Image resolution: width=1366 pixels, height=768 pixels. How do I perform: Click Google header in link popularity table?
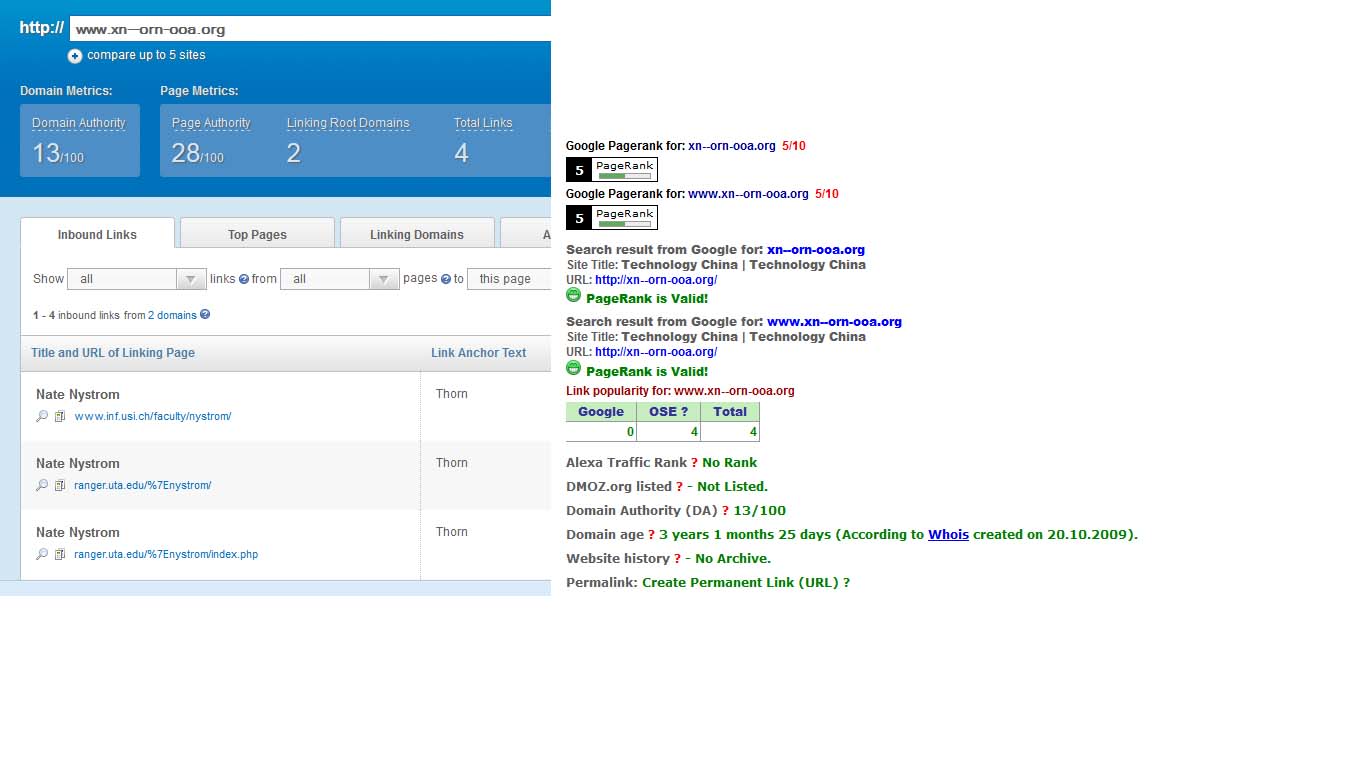pos(601,412)
